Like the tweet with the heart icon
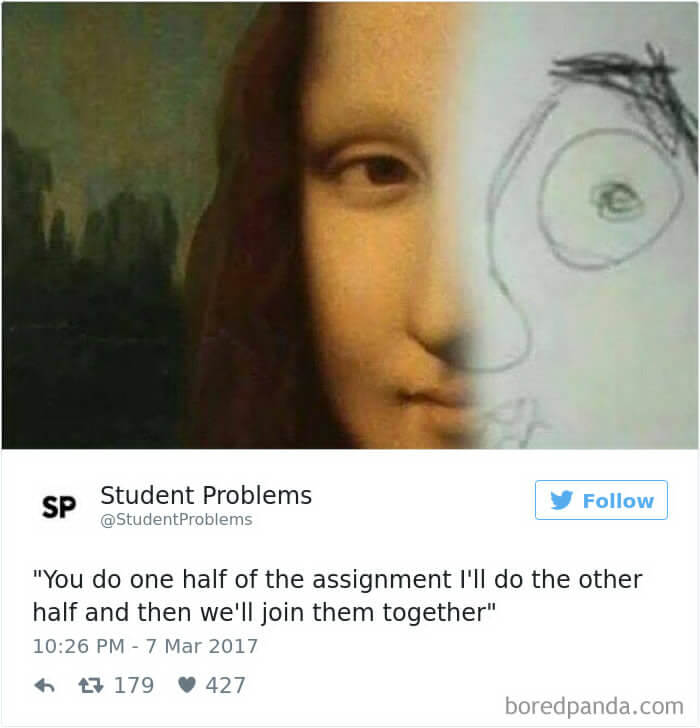The image size is (700, 728). pos(187,685)
